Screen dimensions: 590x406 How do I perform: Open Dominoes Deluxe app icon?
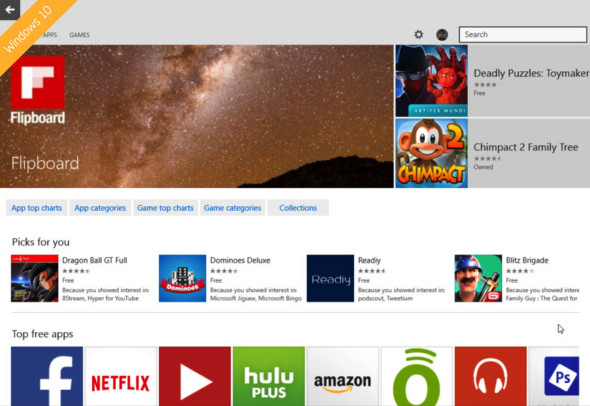click(x=182, y=278)
